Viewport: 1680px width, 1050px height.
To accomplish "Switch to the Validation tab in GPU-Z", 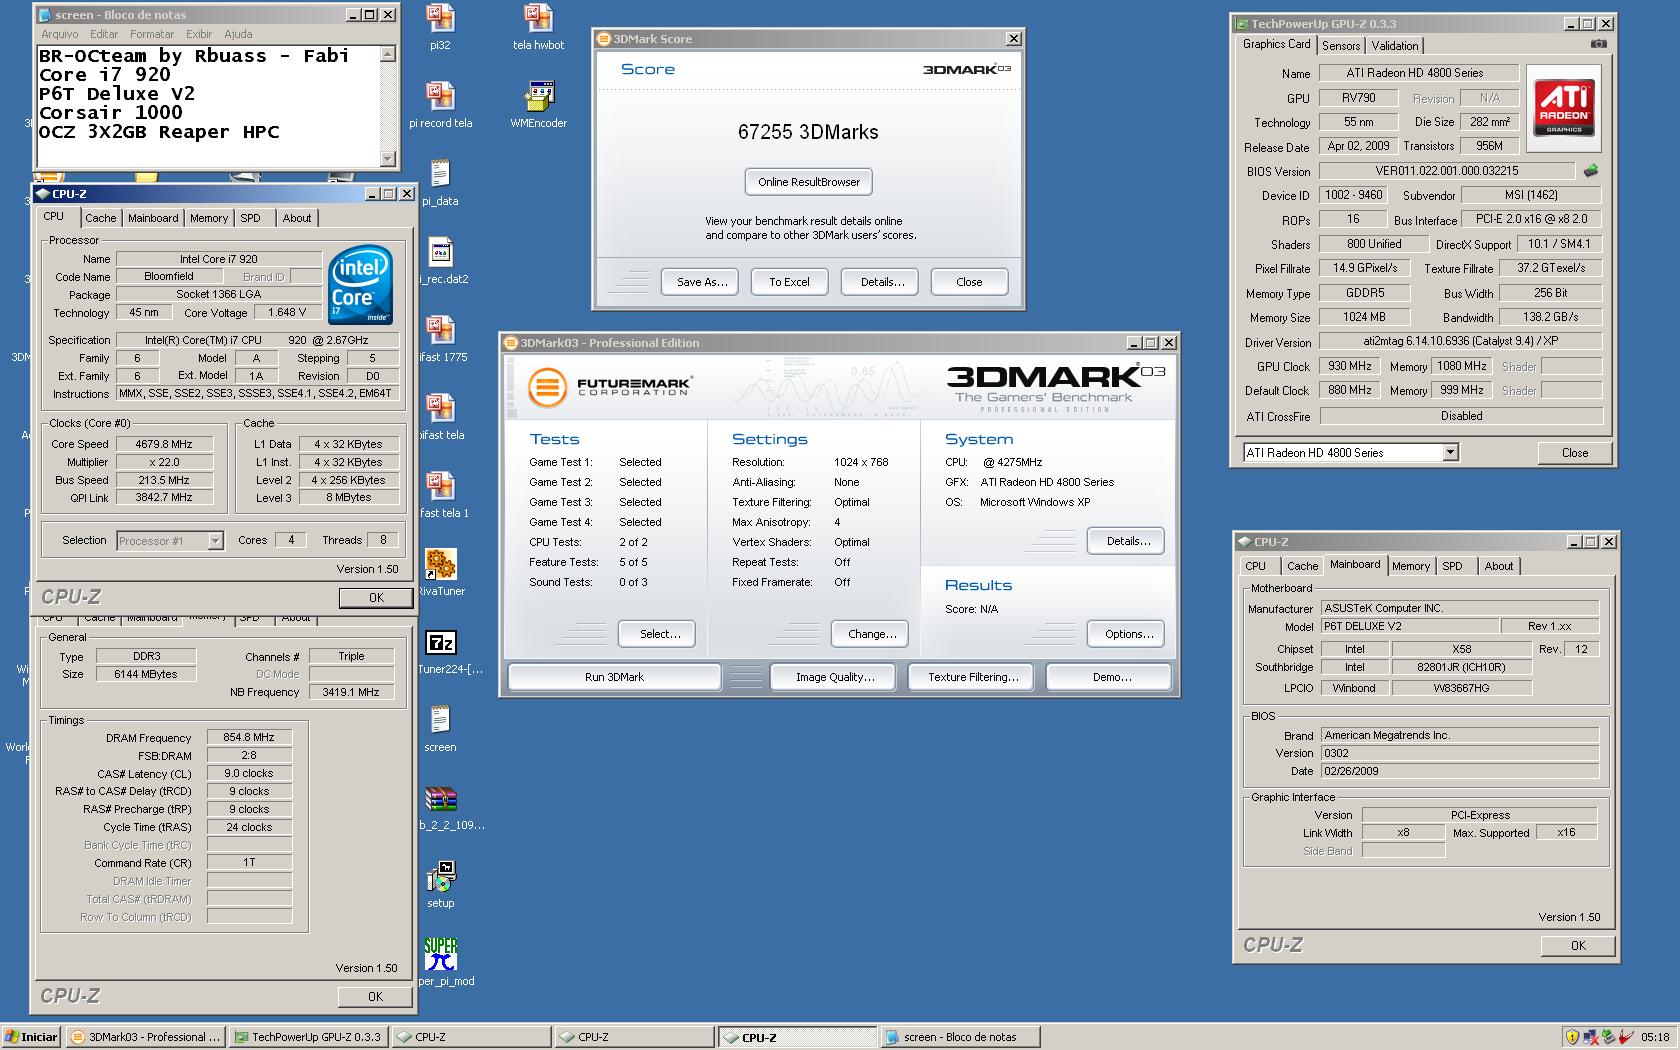I will coord(1394,46).
